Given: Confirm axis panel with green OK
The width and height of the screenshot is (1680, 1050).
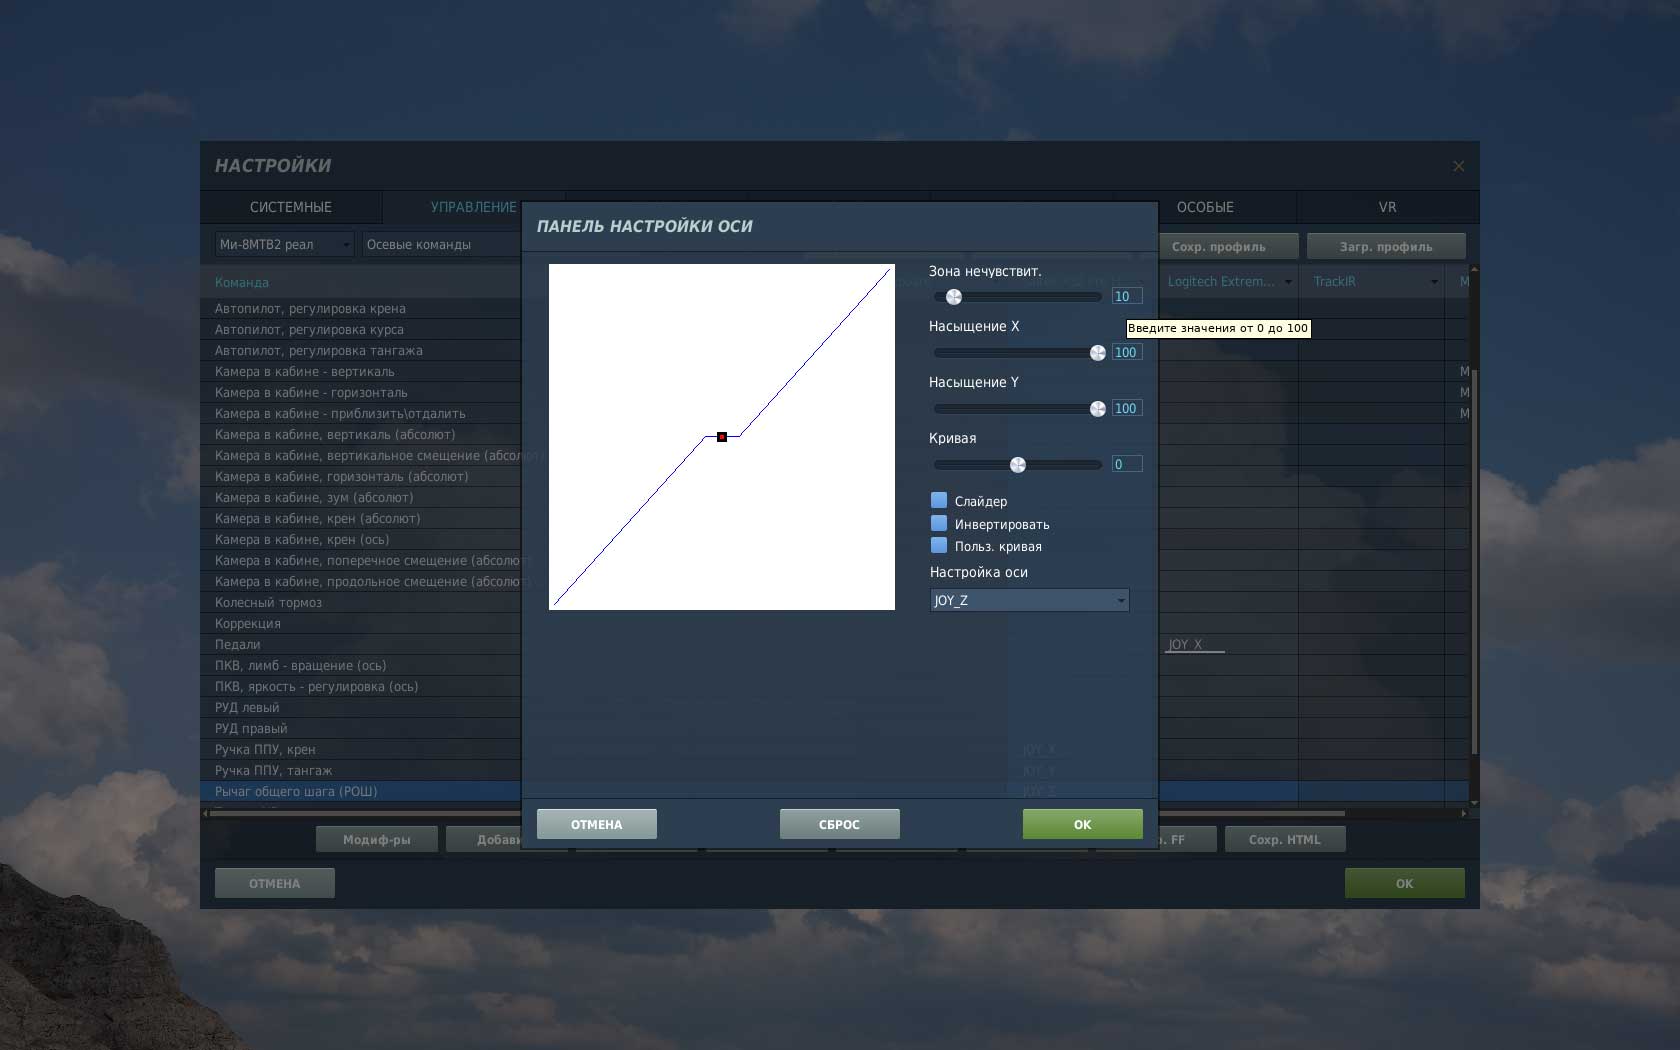Looking at the screenshot, I should pyautogui.click(x=1083, y=824).
